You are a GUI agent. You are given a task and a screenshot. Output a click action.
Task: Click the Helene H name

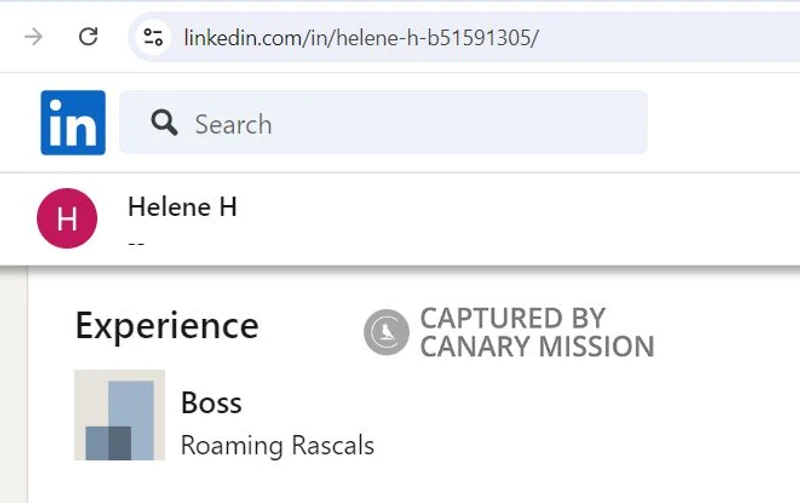[182, 207]
